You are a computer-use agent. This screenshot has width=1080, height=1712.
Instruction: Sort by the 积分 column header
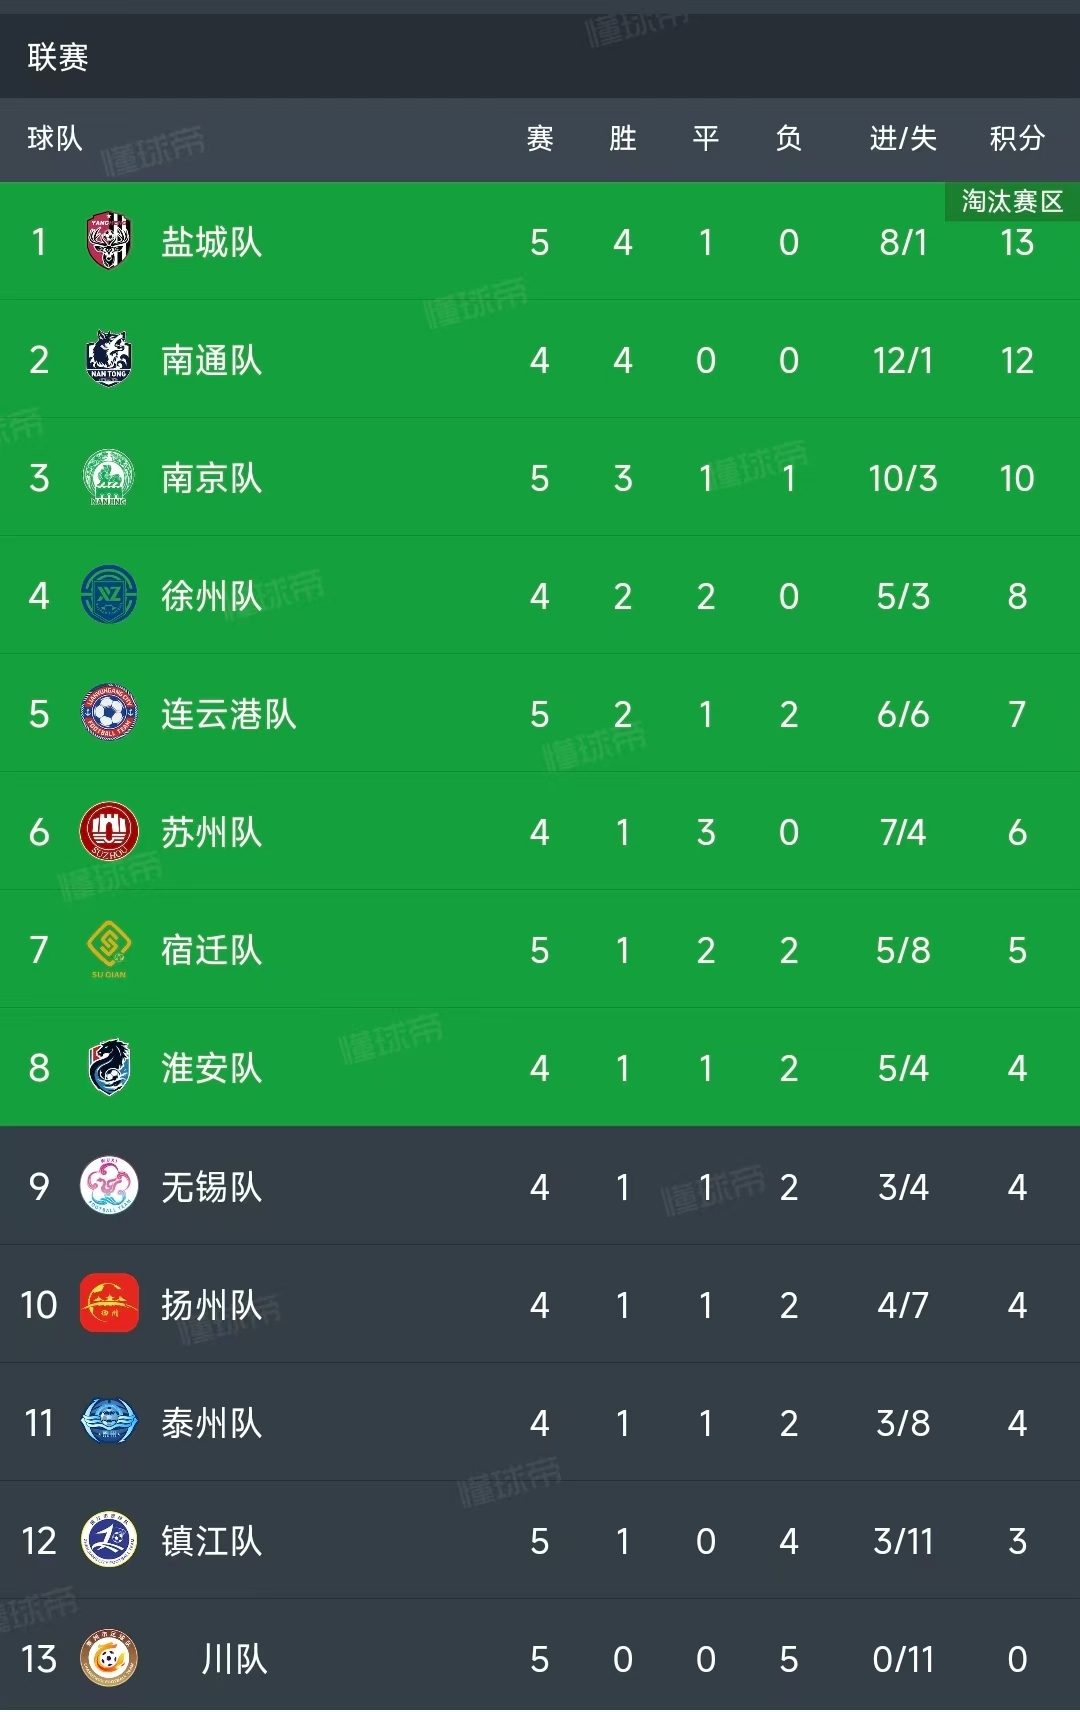[1017, 138]
